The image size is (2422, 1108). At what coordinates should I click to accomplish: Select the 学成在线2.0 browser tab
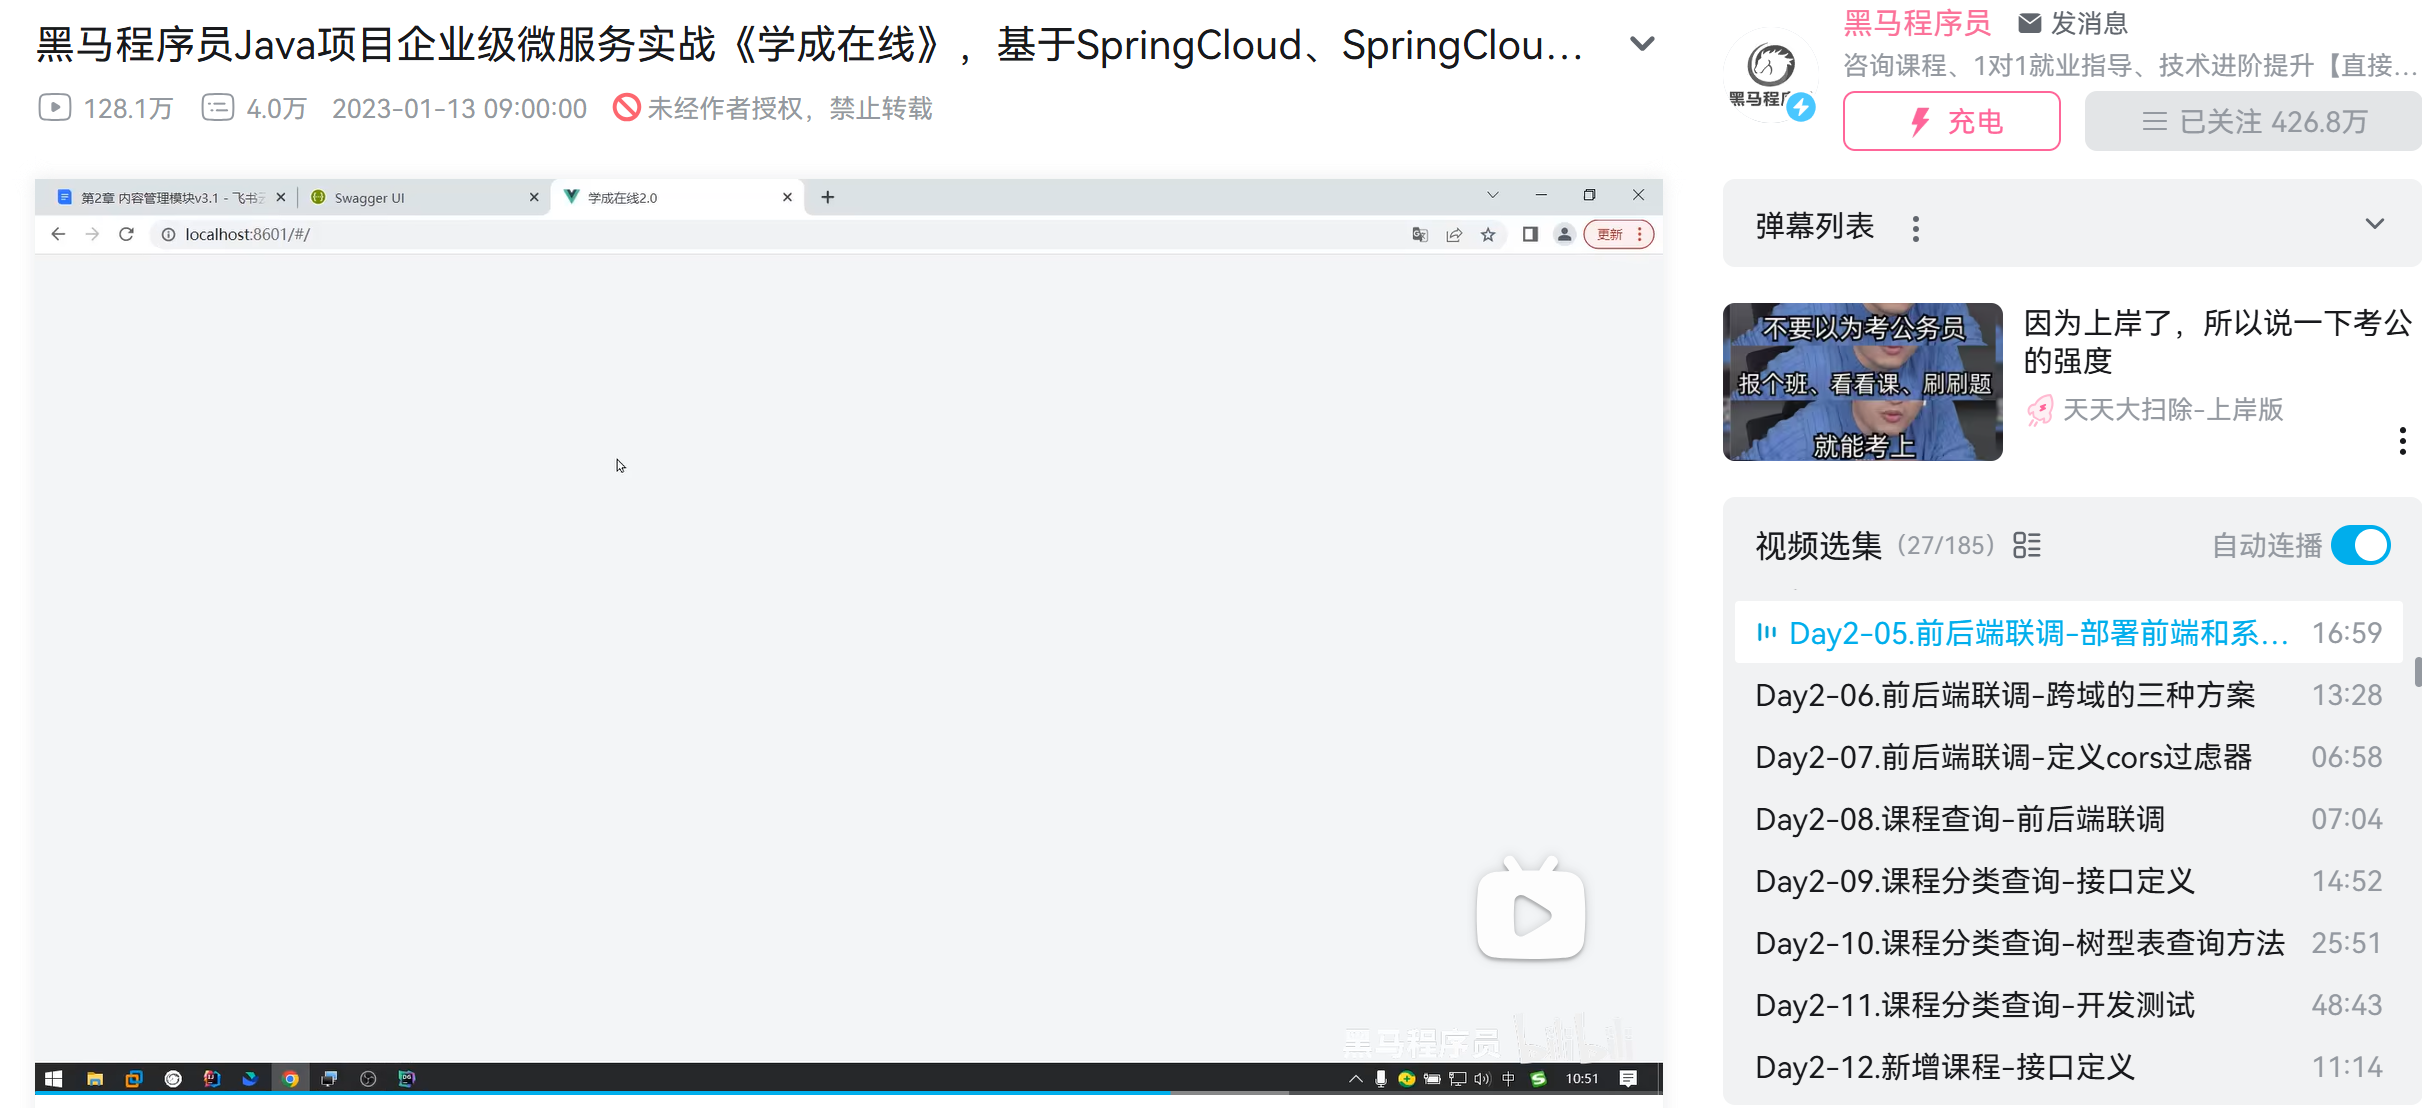tap(650, 197)
